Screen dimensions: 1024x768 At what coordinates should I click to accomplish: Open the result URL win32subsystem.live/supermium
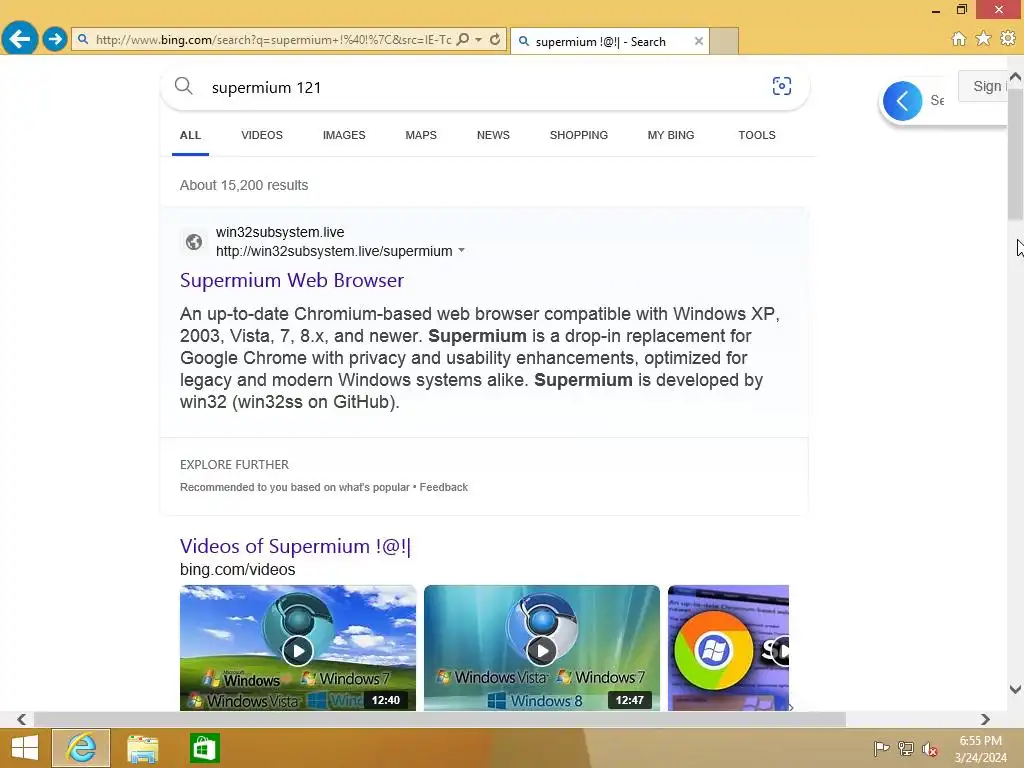pyautogui.click(x=334, y=251)
